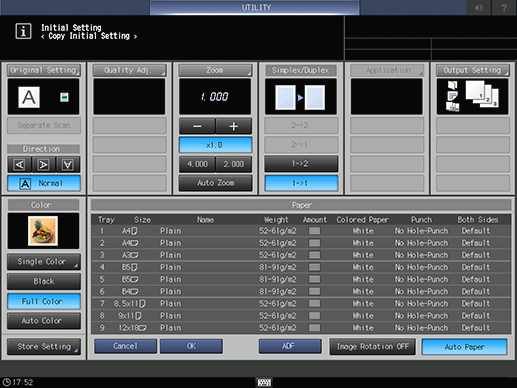Open help with the question mark icon
The width and height of the screenshot is (517, 388).
pyautogui.click(x=504, y=7)
